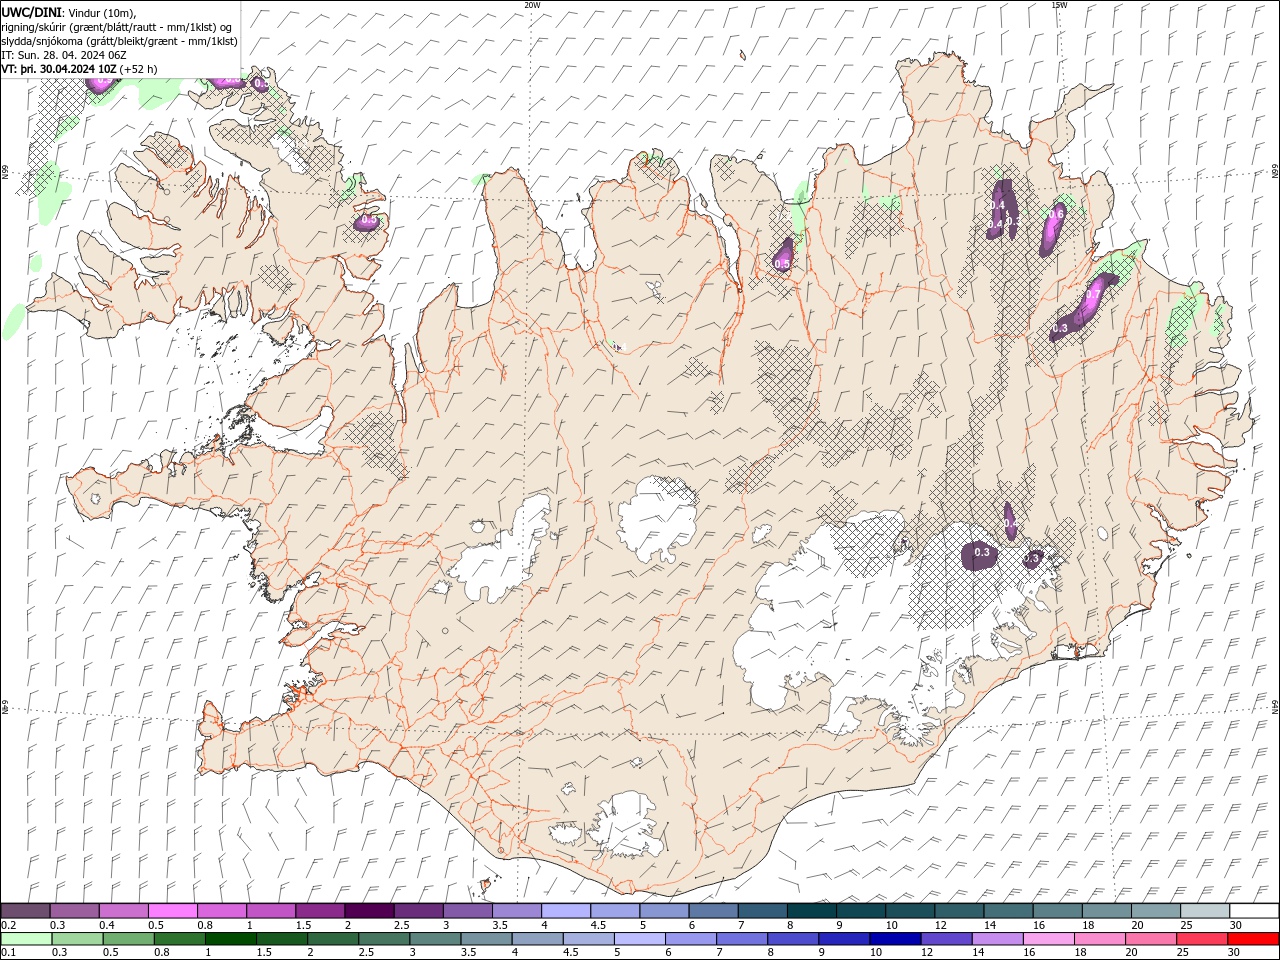Click the Hofsjökull glacier in central Iceland

pos(657,520)
